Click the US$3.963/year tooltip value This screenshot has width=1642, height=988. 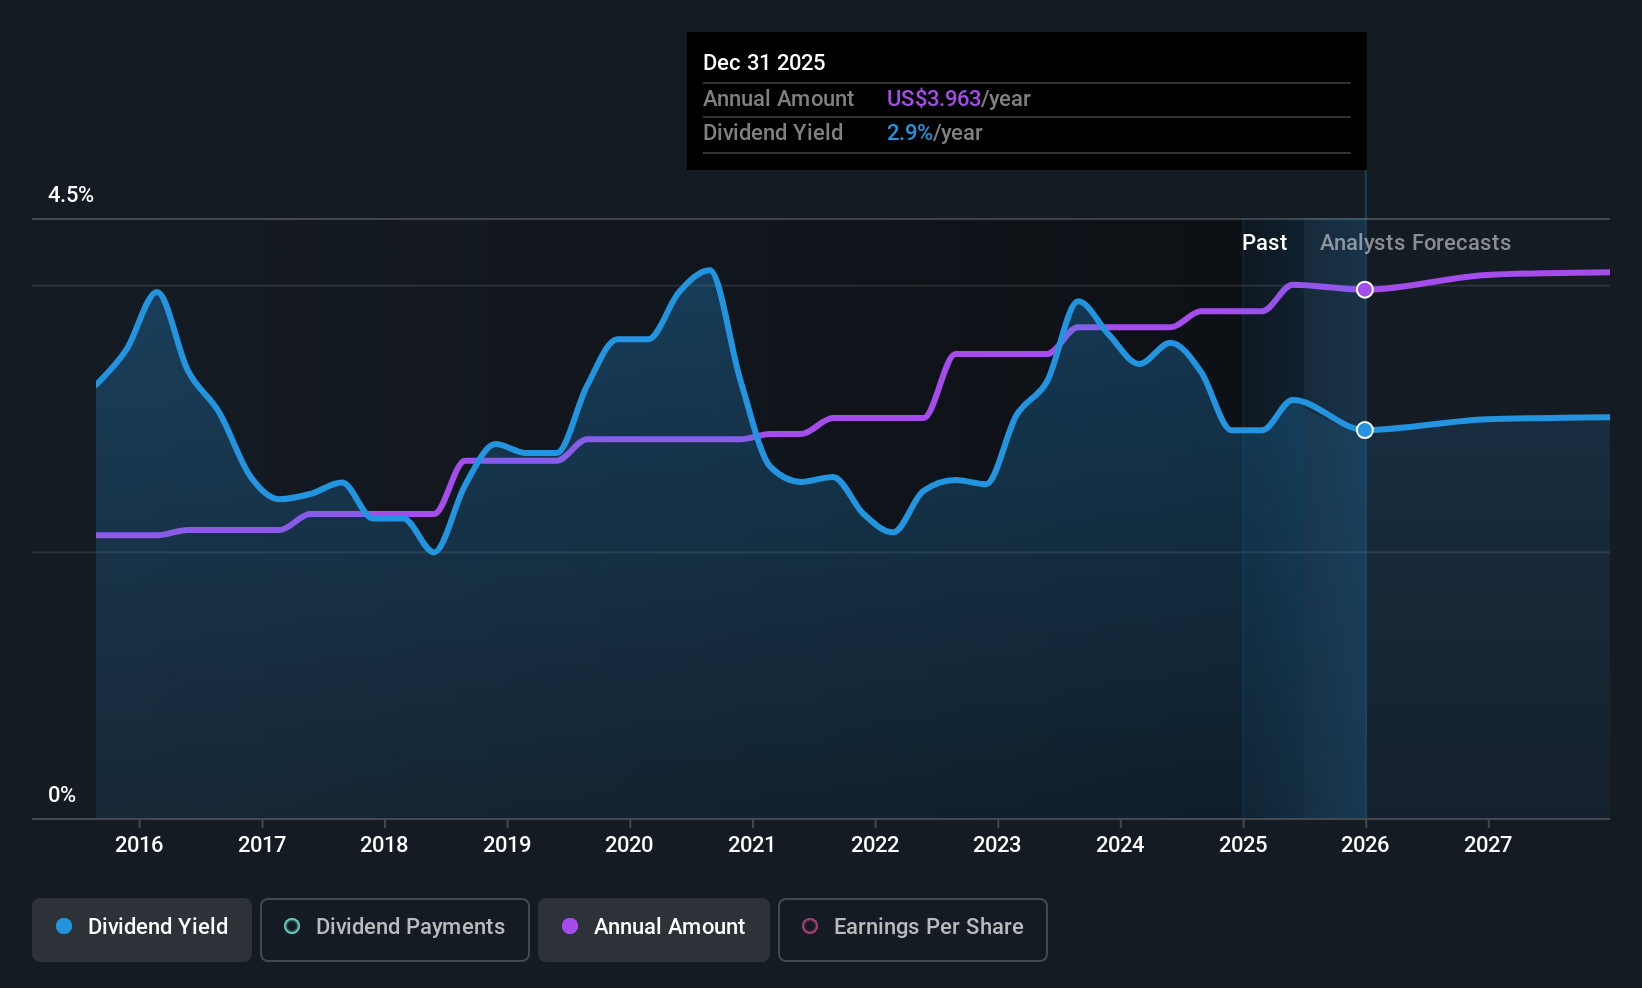[x=958, y=99]
